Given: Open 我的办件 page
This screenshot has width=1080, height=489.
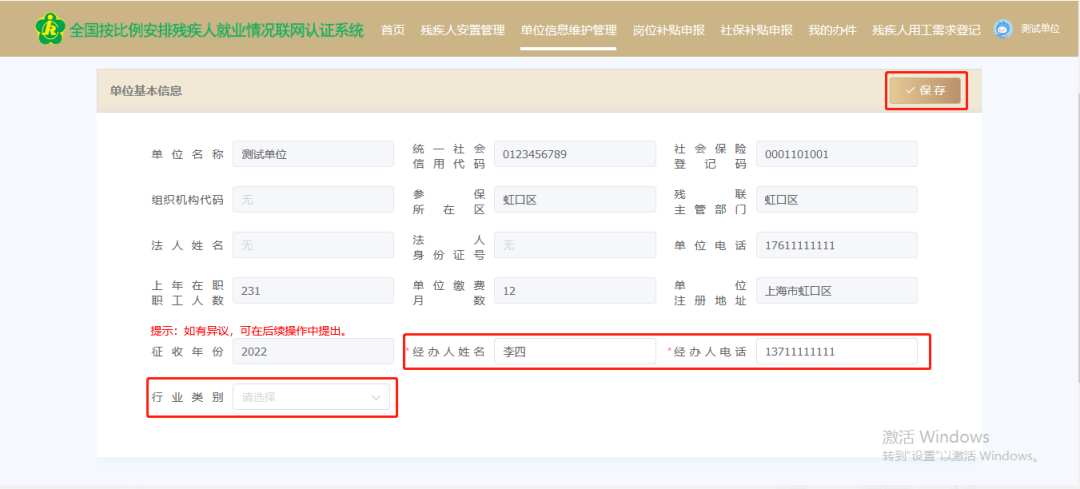Looking at the screenshot, I should point(832,30).
